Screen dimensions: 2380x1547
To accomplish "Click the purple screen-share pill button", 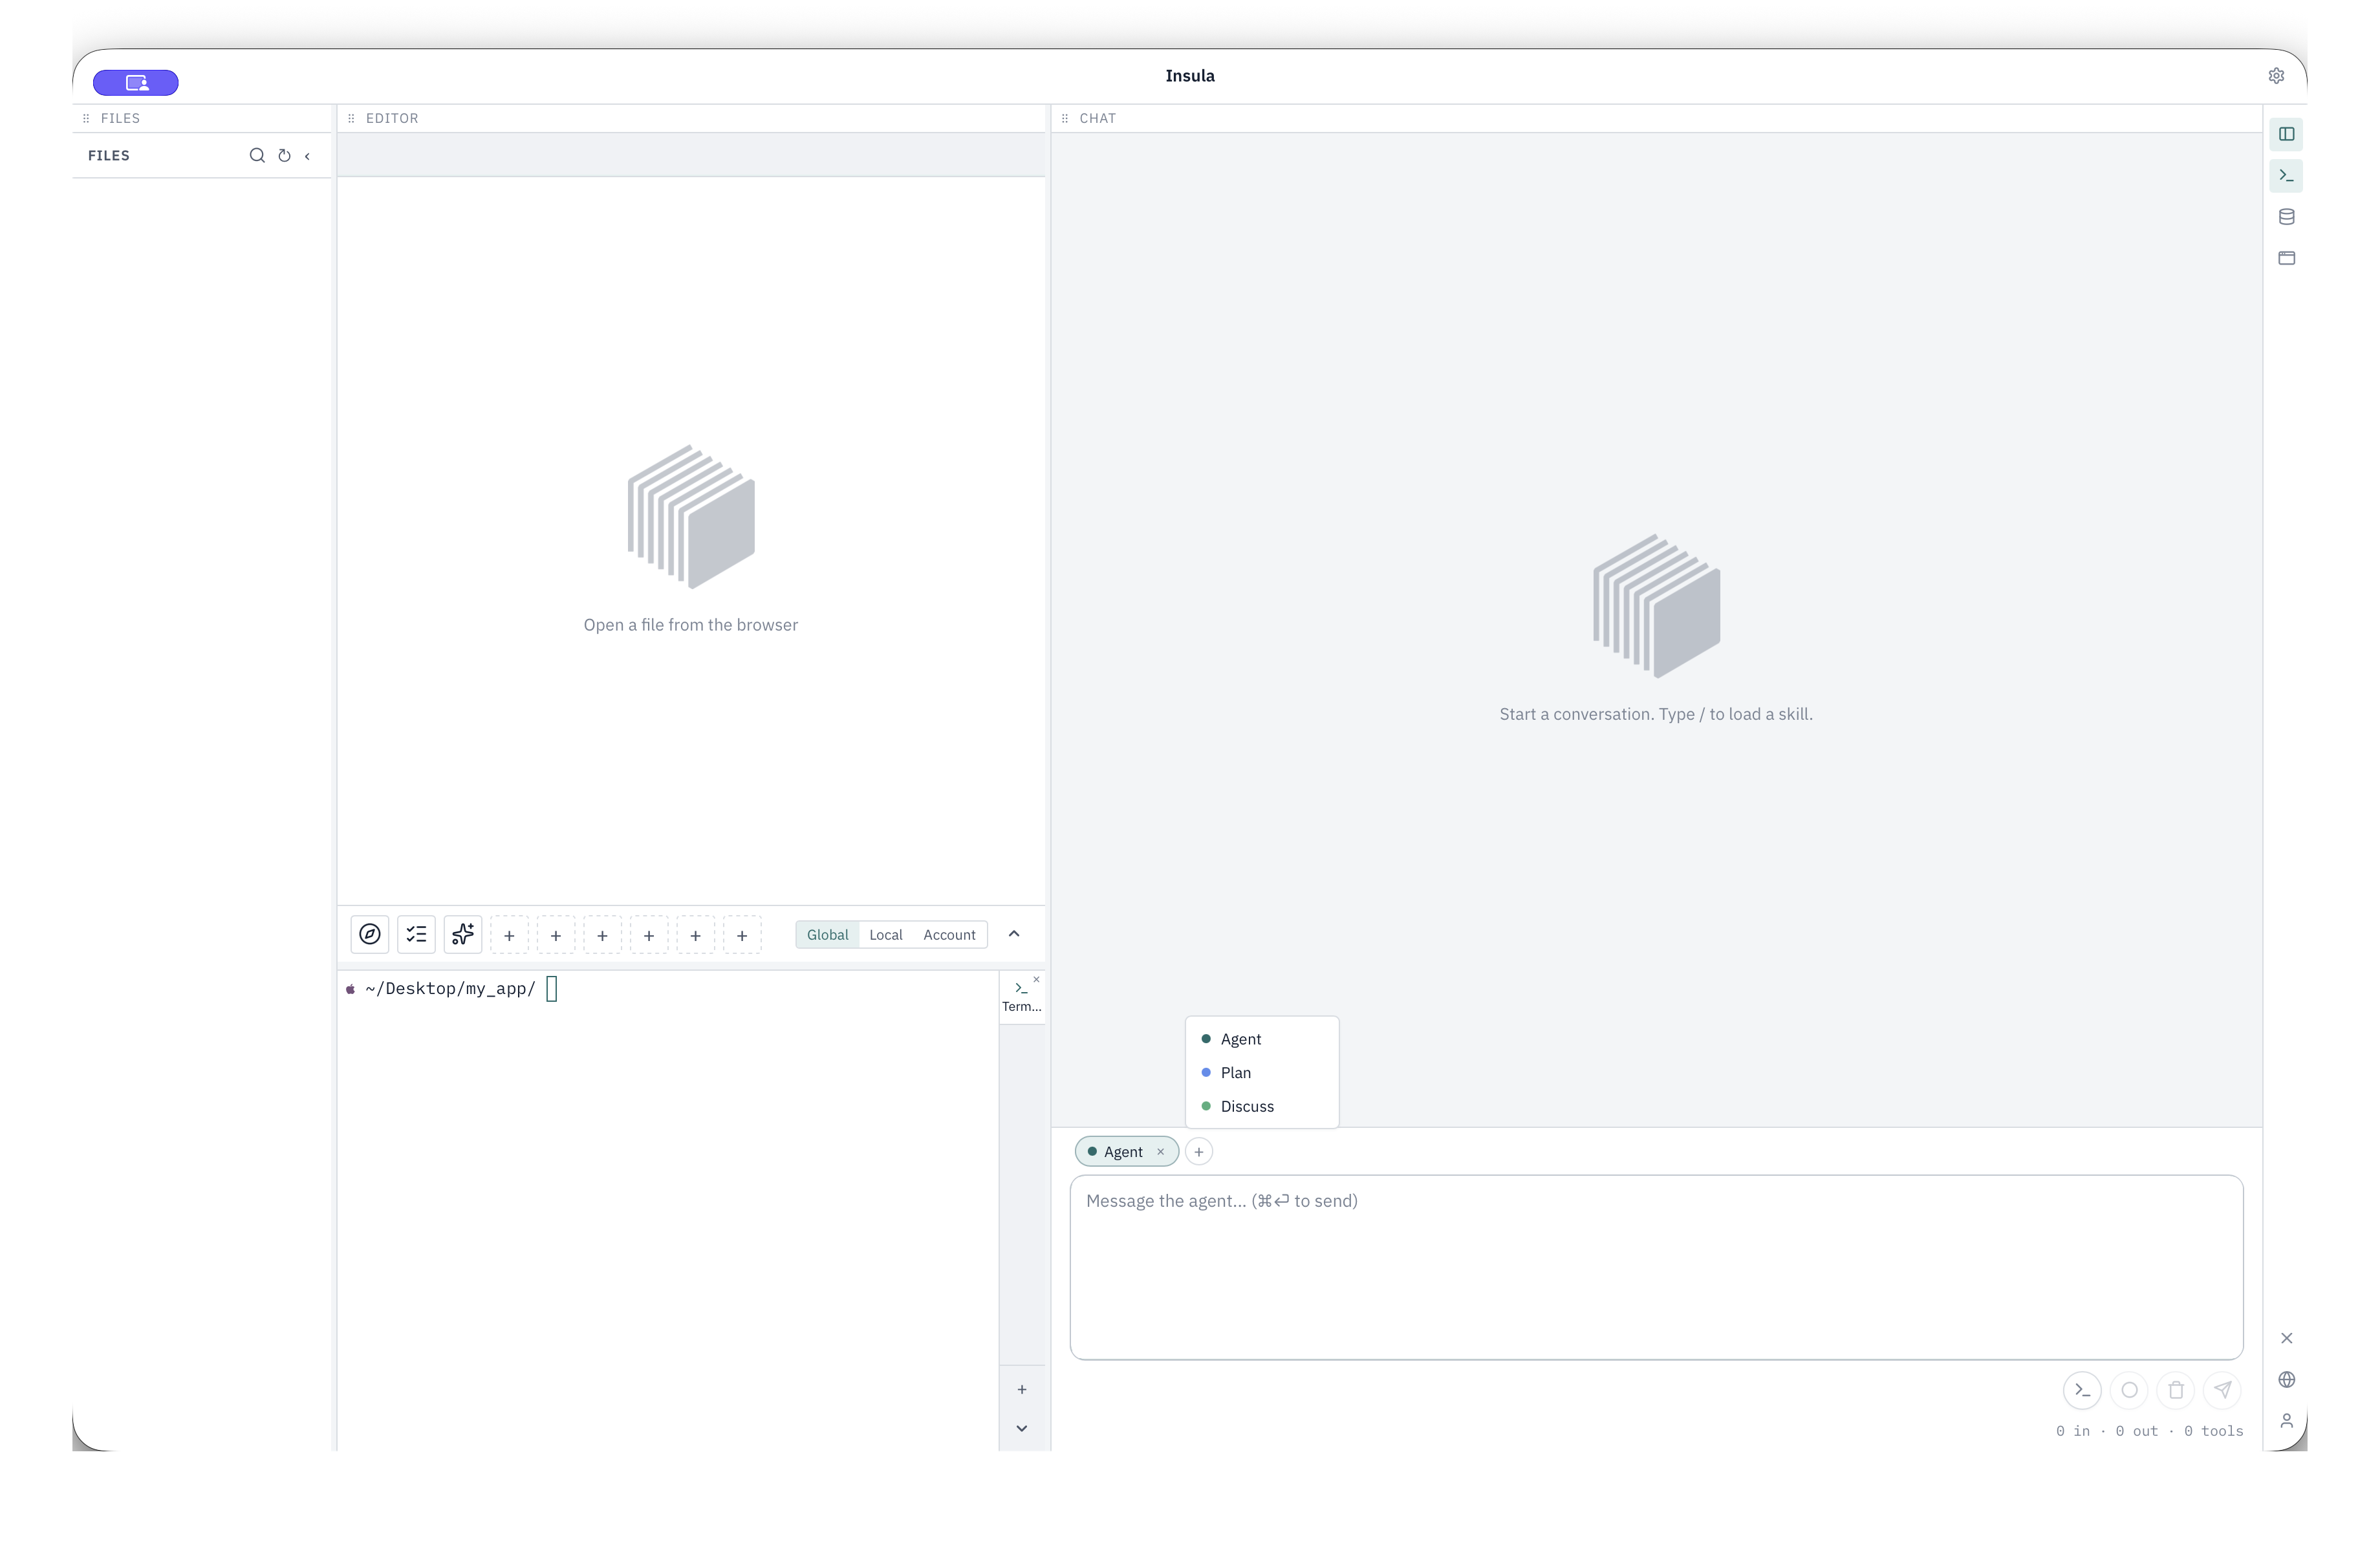I will (x=136, y=82).
